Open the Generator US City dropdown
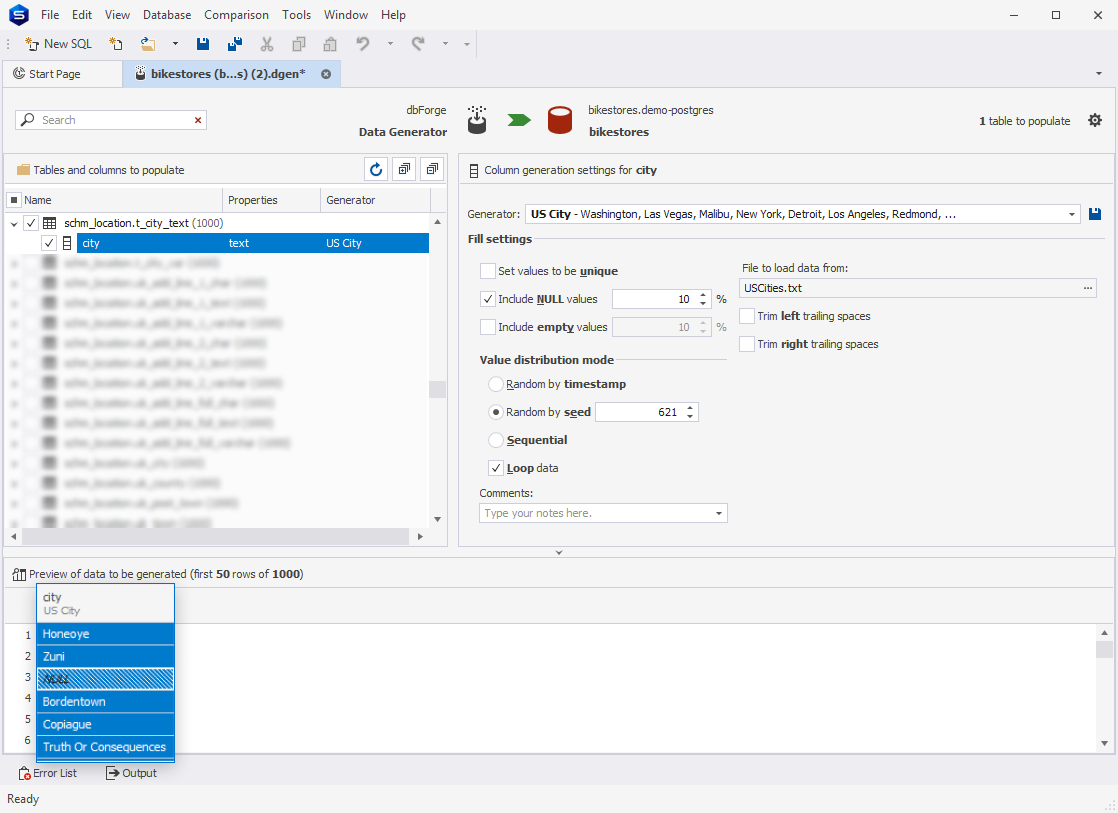This screenshot has height=813, width=1118. click(1071, 214)
